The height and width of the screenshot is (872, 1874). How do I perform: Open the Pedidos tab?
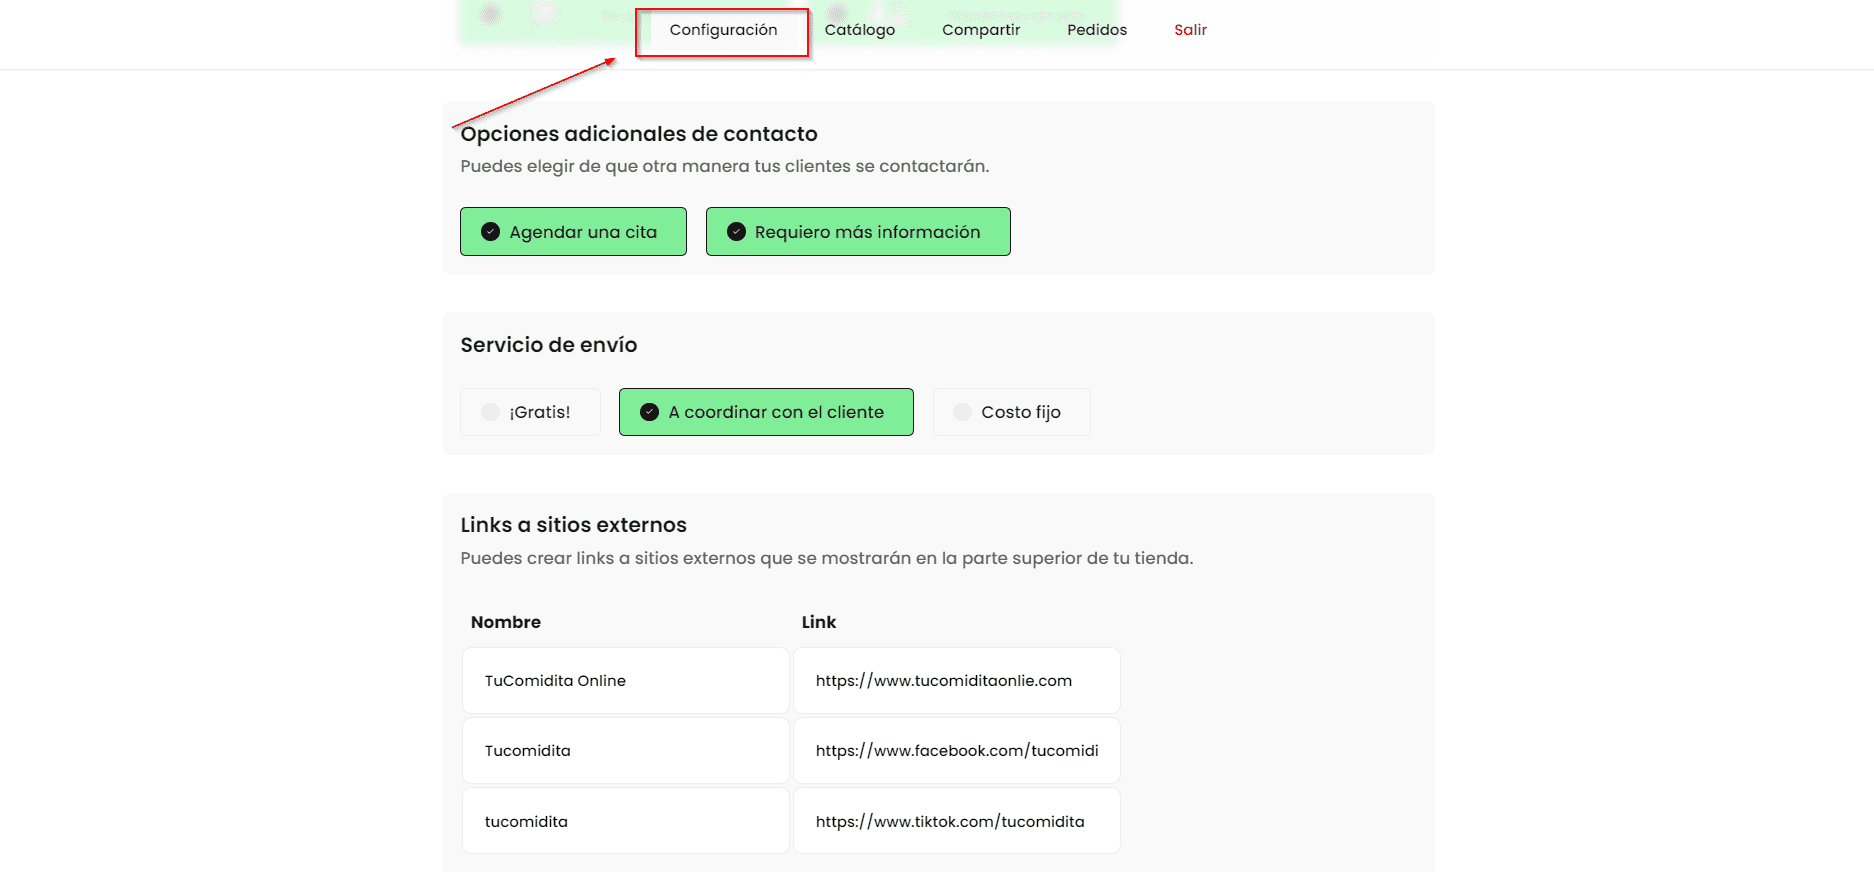pyautogui.click(x=1097, y=30)
